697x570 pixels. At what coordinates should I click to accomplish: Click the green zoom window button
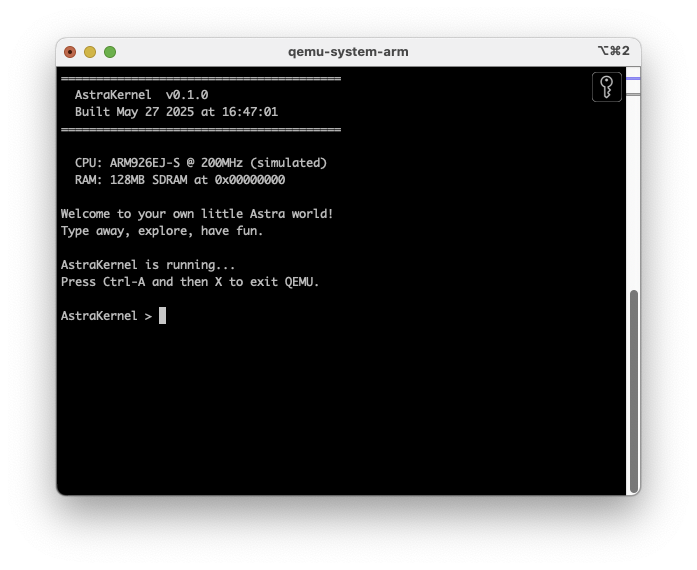(110, 52)
